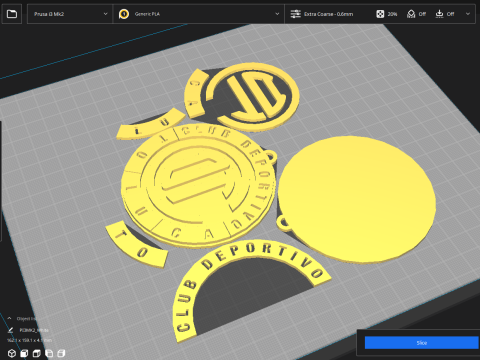Click the support icon showing Off

coord(411,14)
